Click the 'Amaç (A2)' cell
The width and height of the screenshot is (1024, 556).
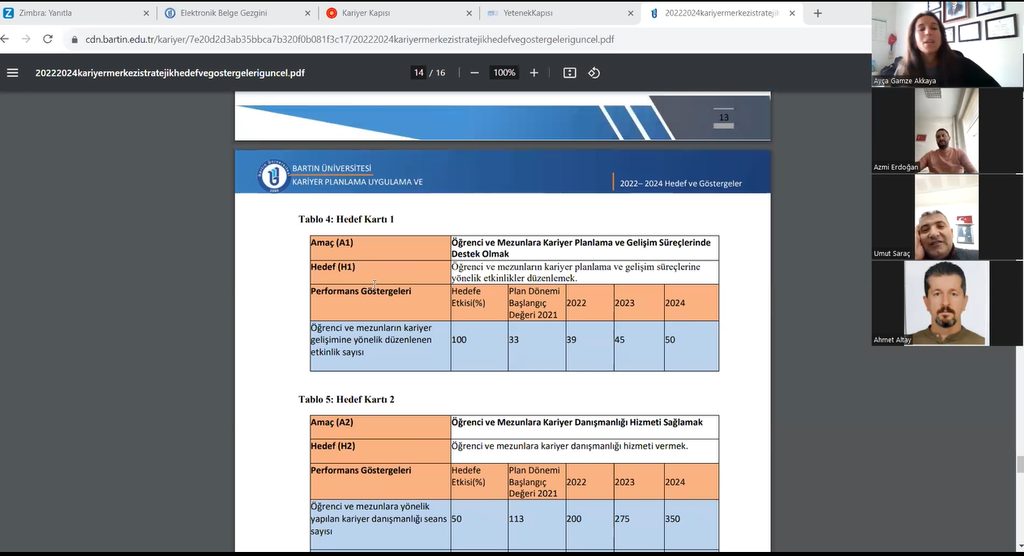point(380,427)
